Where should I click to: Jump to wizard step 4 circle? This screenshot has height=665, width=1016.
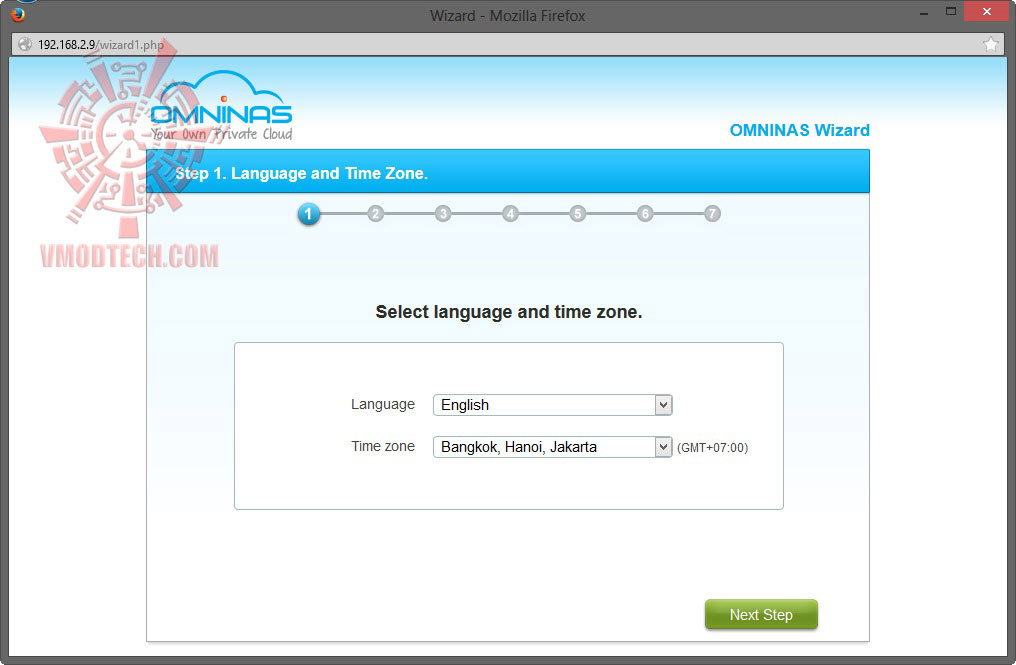coord(511,214)
